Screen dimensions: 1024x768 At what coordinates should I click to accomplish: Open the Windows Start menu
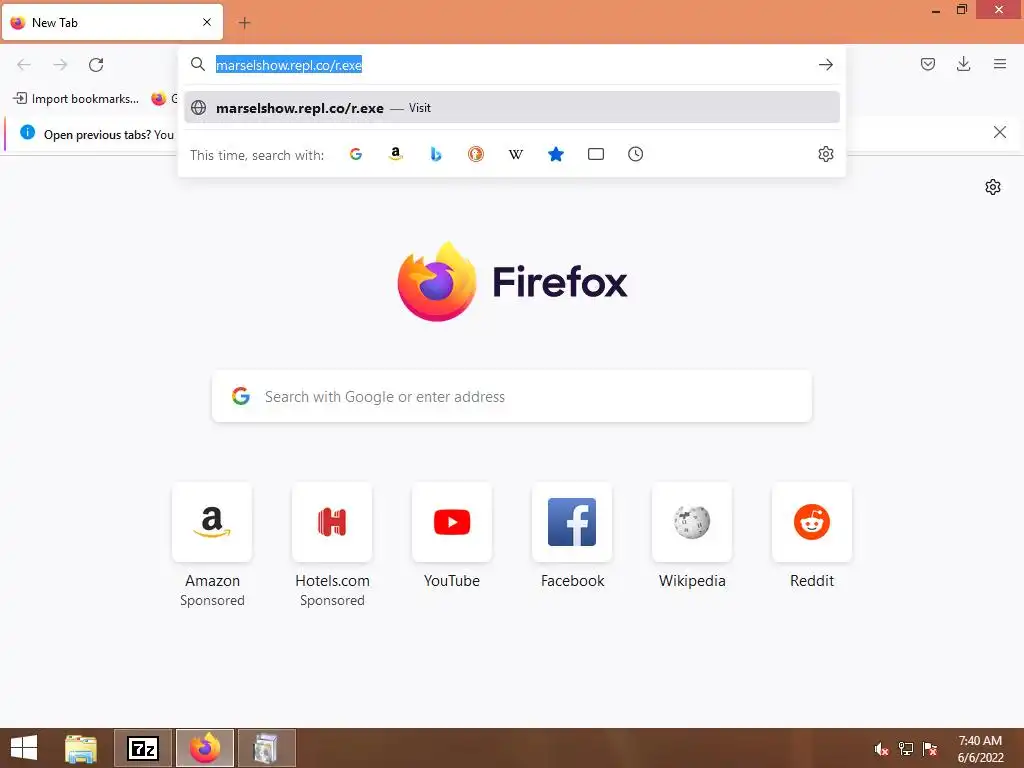click(x=24, y=748)
